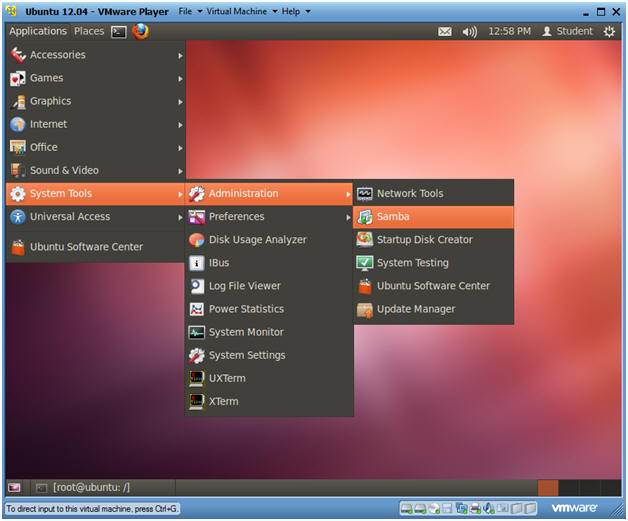Expand the Games submenu arrow

180,79
